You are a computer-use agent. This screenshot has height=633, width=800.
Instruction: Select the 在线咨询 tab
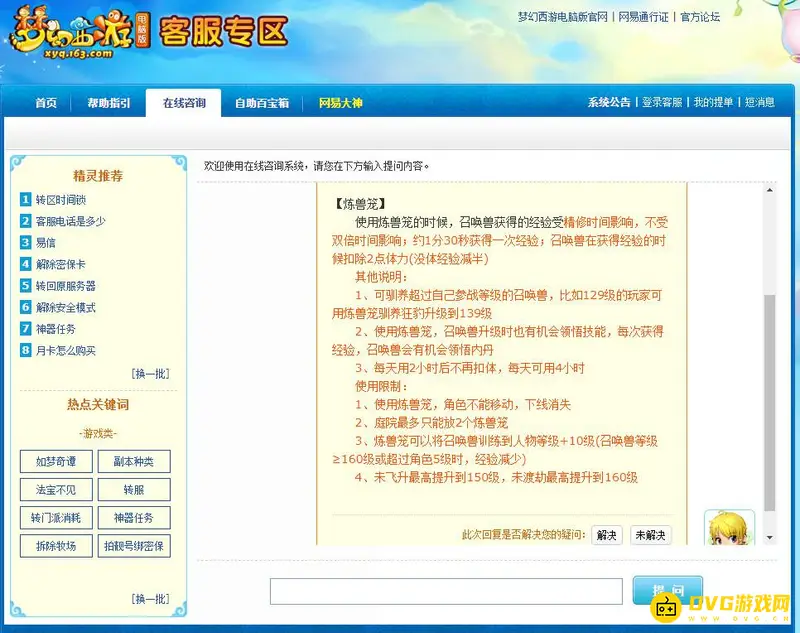[184, 103]
